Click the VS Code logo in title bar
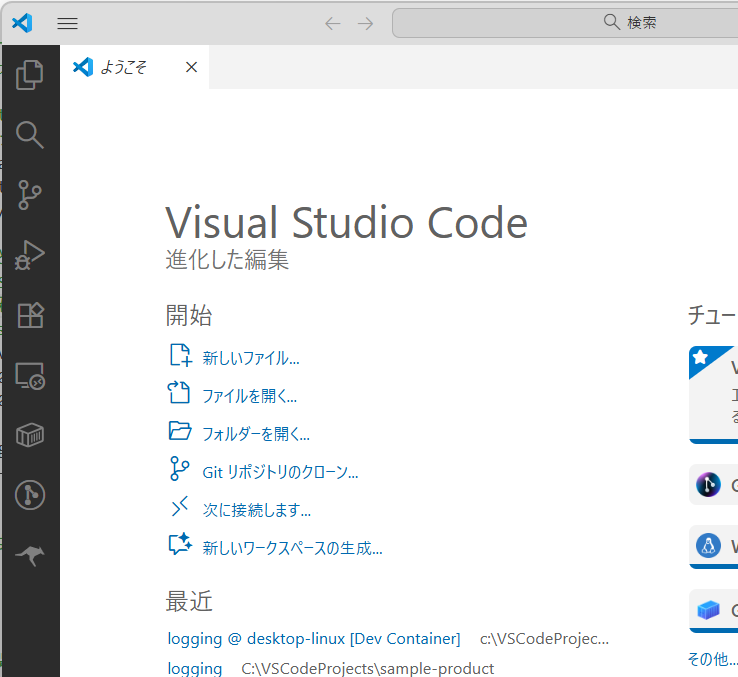The width and height of the screenshot is (738, 677). coord(22,23)
